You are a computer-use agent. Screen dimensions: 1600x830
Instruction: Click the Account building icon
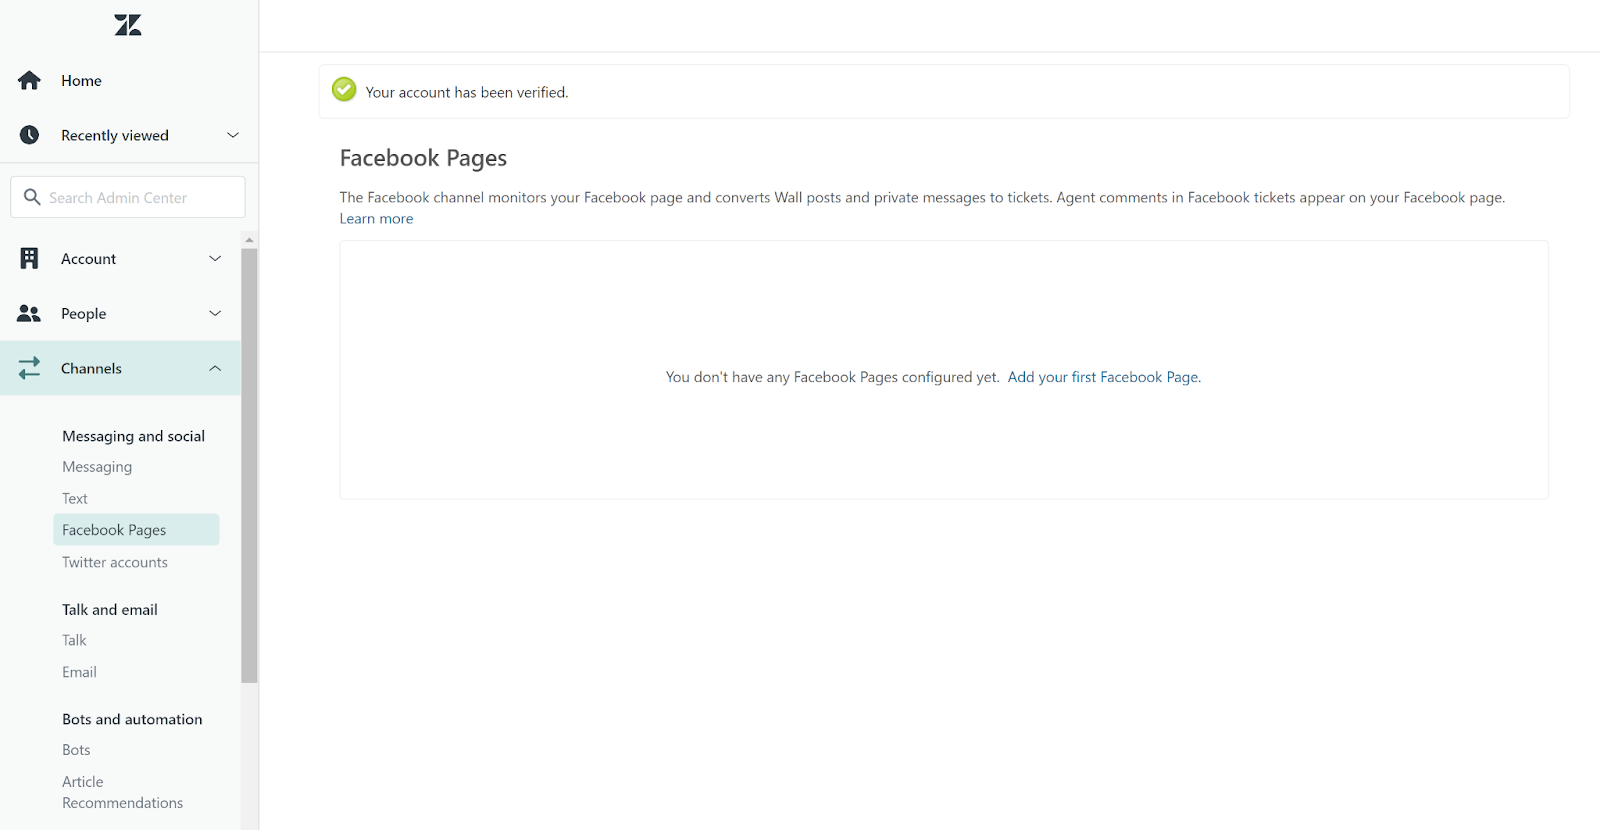[x=30, y=259]
